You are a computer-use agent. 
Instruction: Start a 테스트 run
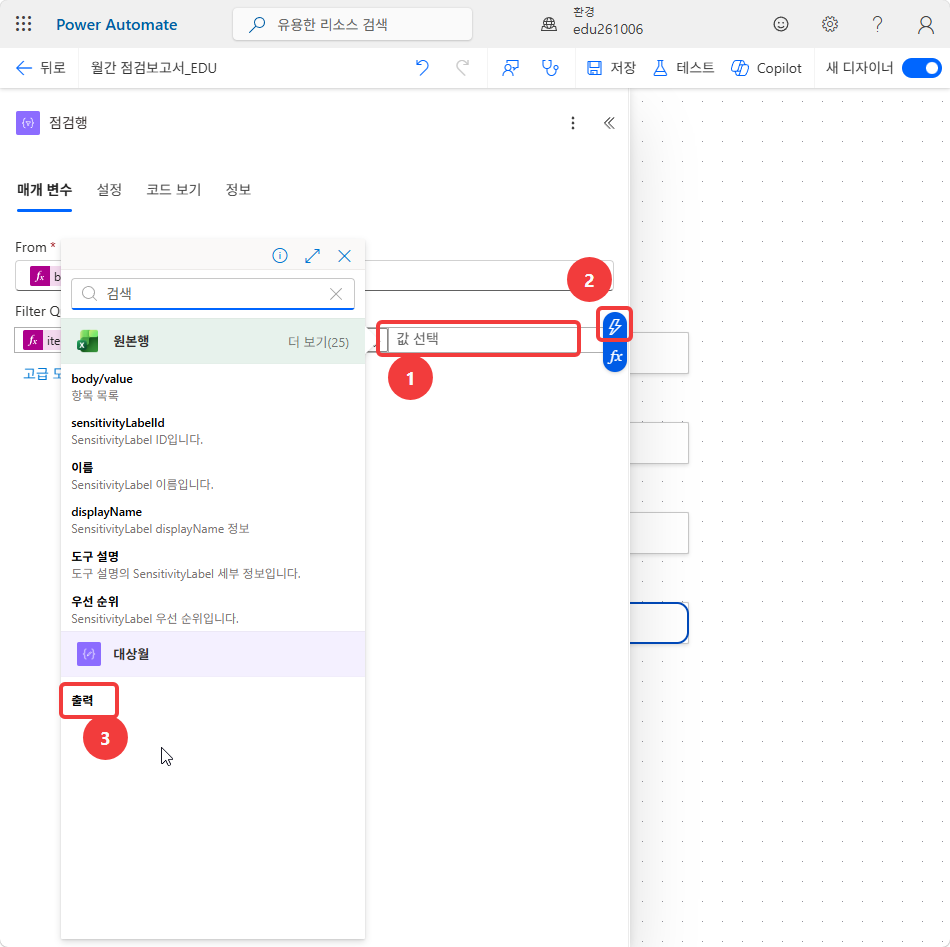tap(683, 68)
